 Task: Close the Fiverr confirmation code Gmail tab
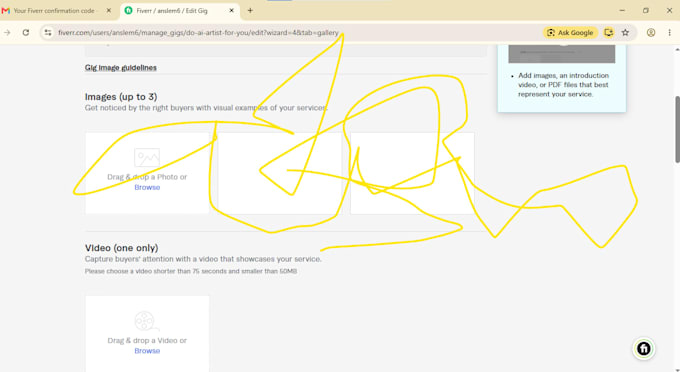[x=109, y=11]
